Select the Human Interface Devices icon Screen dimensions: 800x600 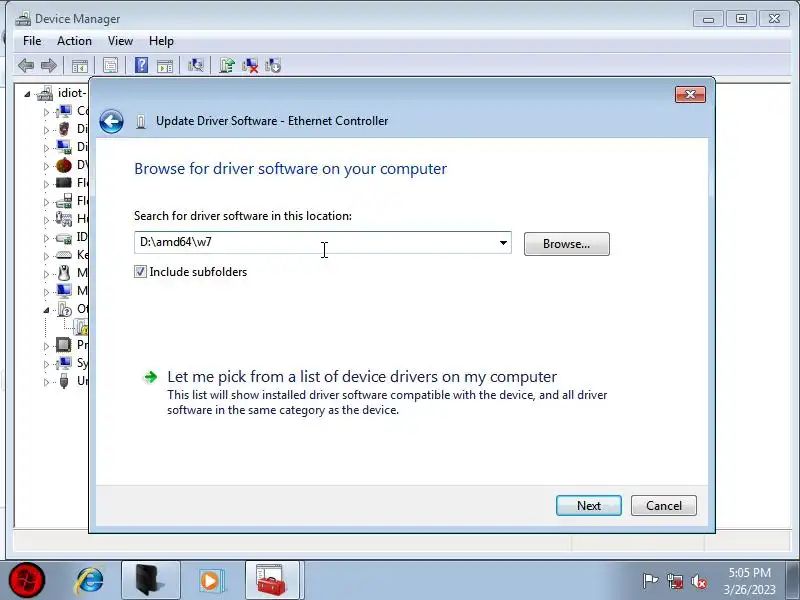pyautogui.click(x=64, y=219)
